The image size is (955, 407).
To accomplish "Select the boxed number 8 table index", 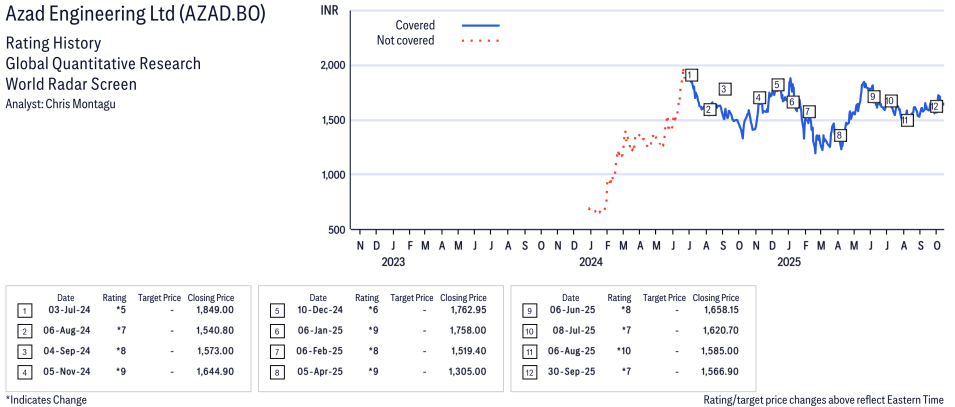I will pos(276,371).
